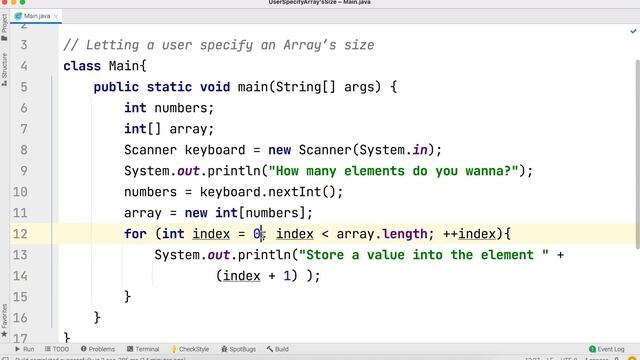
Task: Click '++index' in the for statement
Action: [x=469, y=234]
